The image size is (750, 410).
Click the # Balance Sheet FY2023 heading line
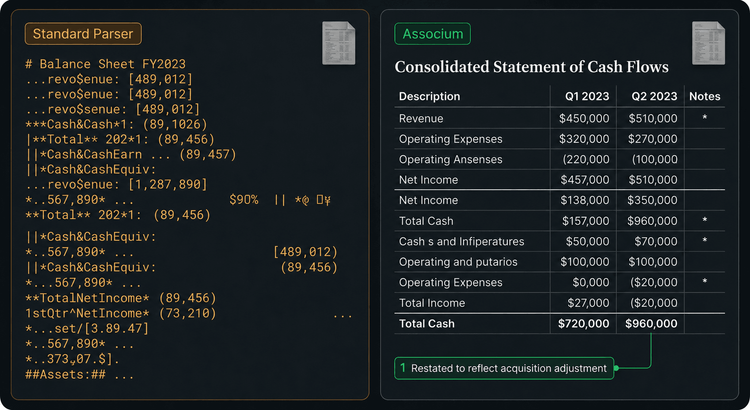105,64
